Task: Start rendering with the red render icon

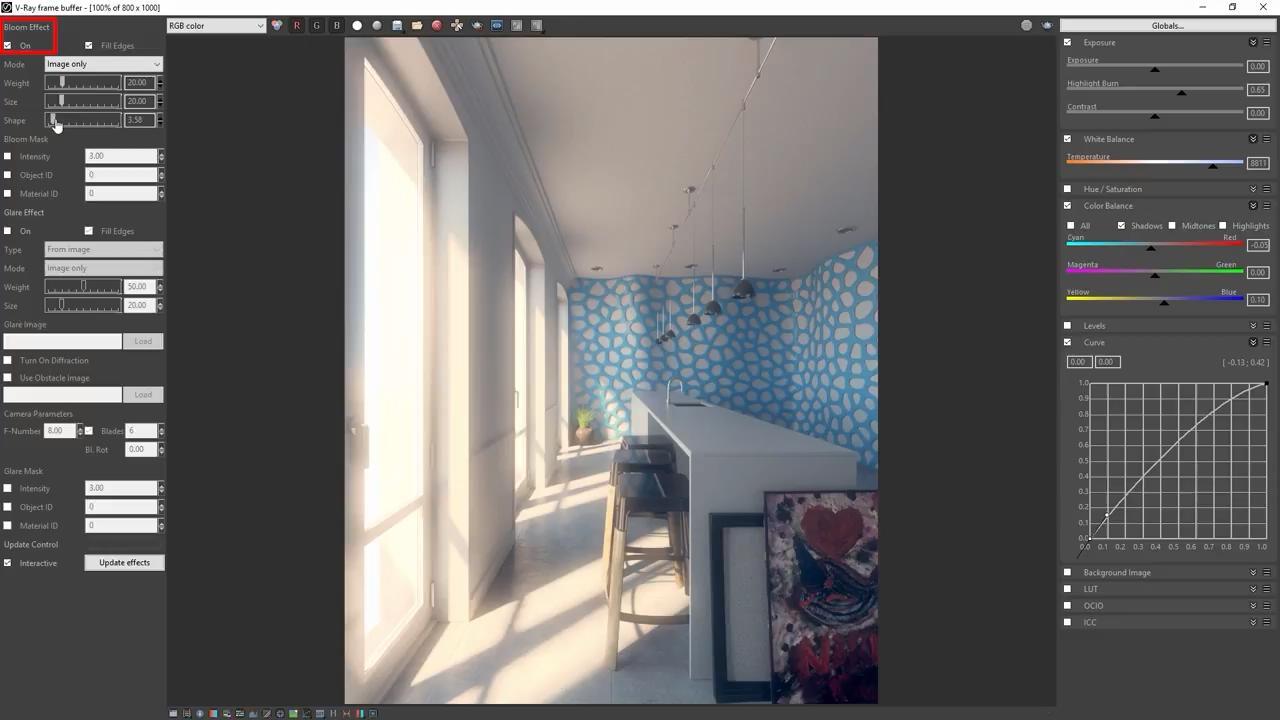Action: pos(437,25)
